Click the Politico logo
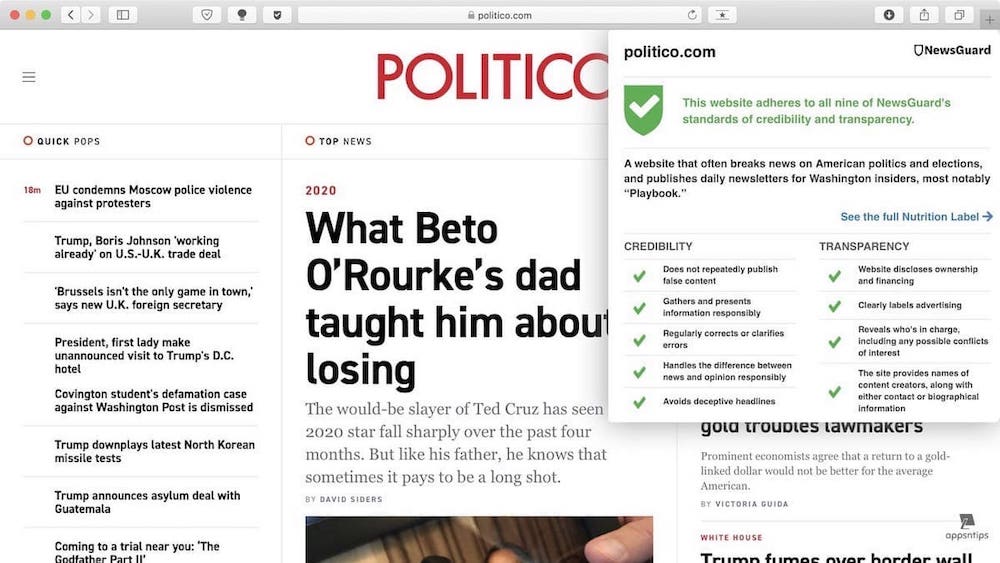 [x=492, y=77]
